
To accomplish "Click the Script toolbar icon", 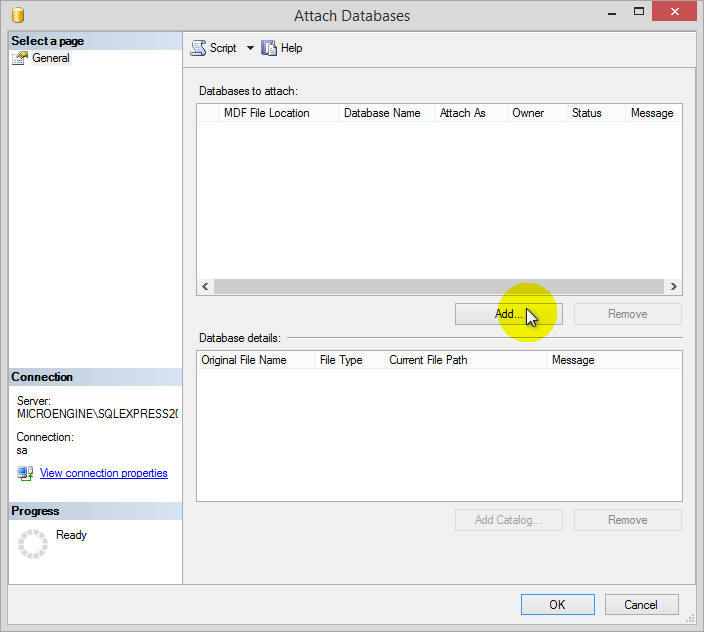I will click(198, 48).
